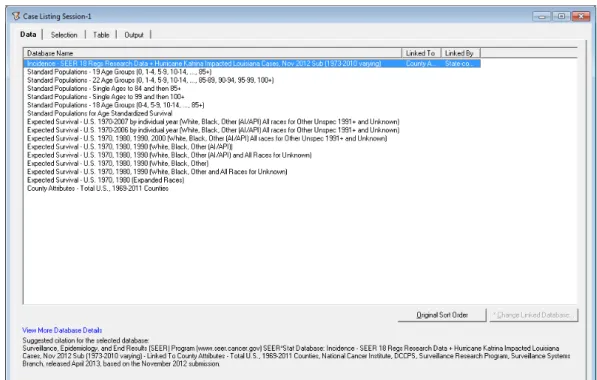Click the Original Sort Order button

click(442, 315)
